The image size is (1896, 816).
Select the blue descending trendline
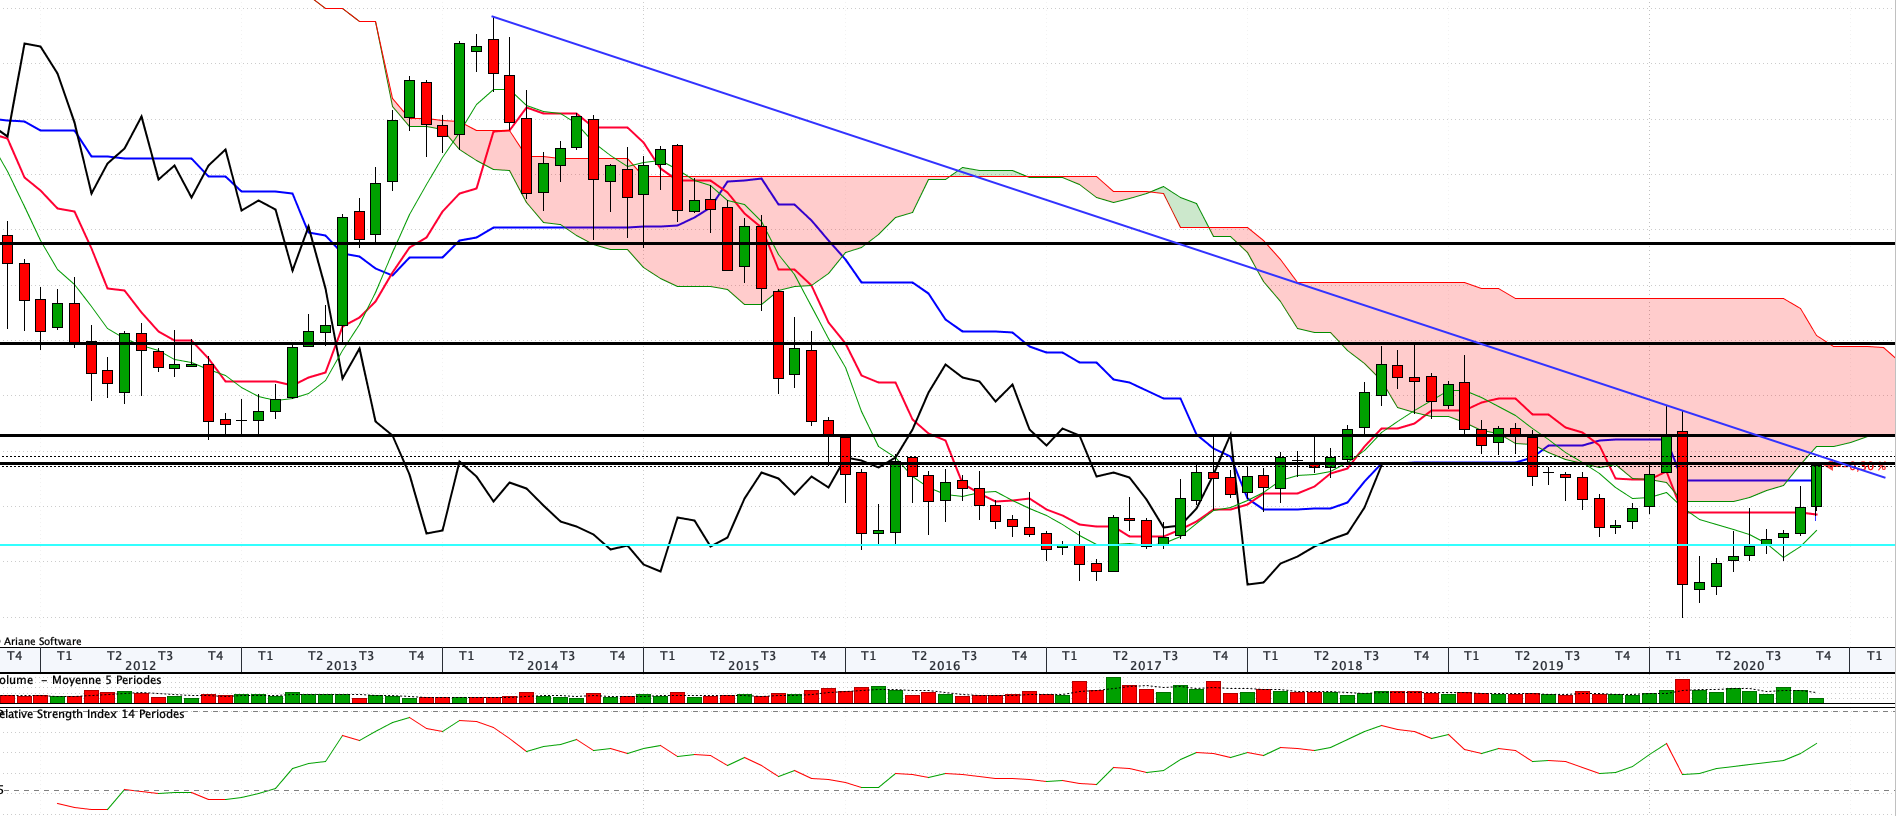(x=1188, y=247)
